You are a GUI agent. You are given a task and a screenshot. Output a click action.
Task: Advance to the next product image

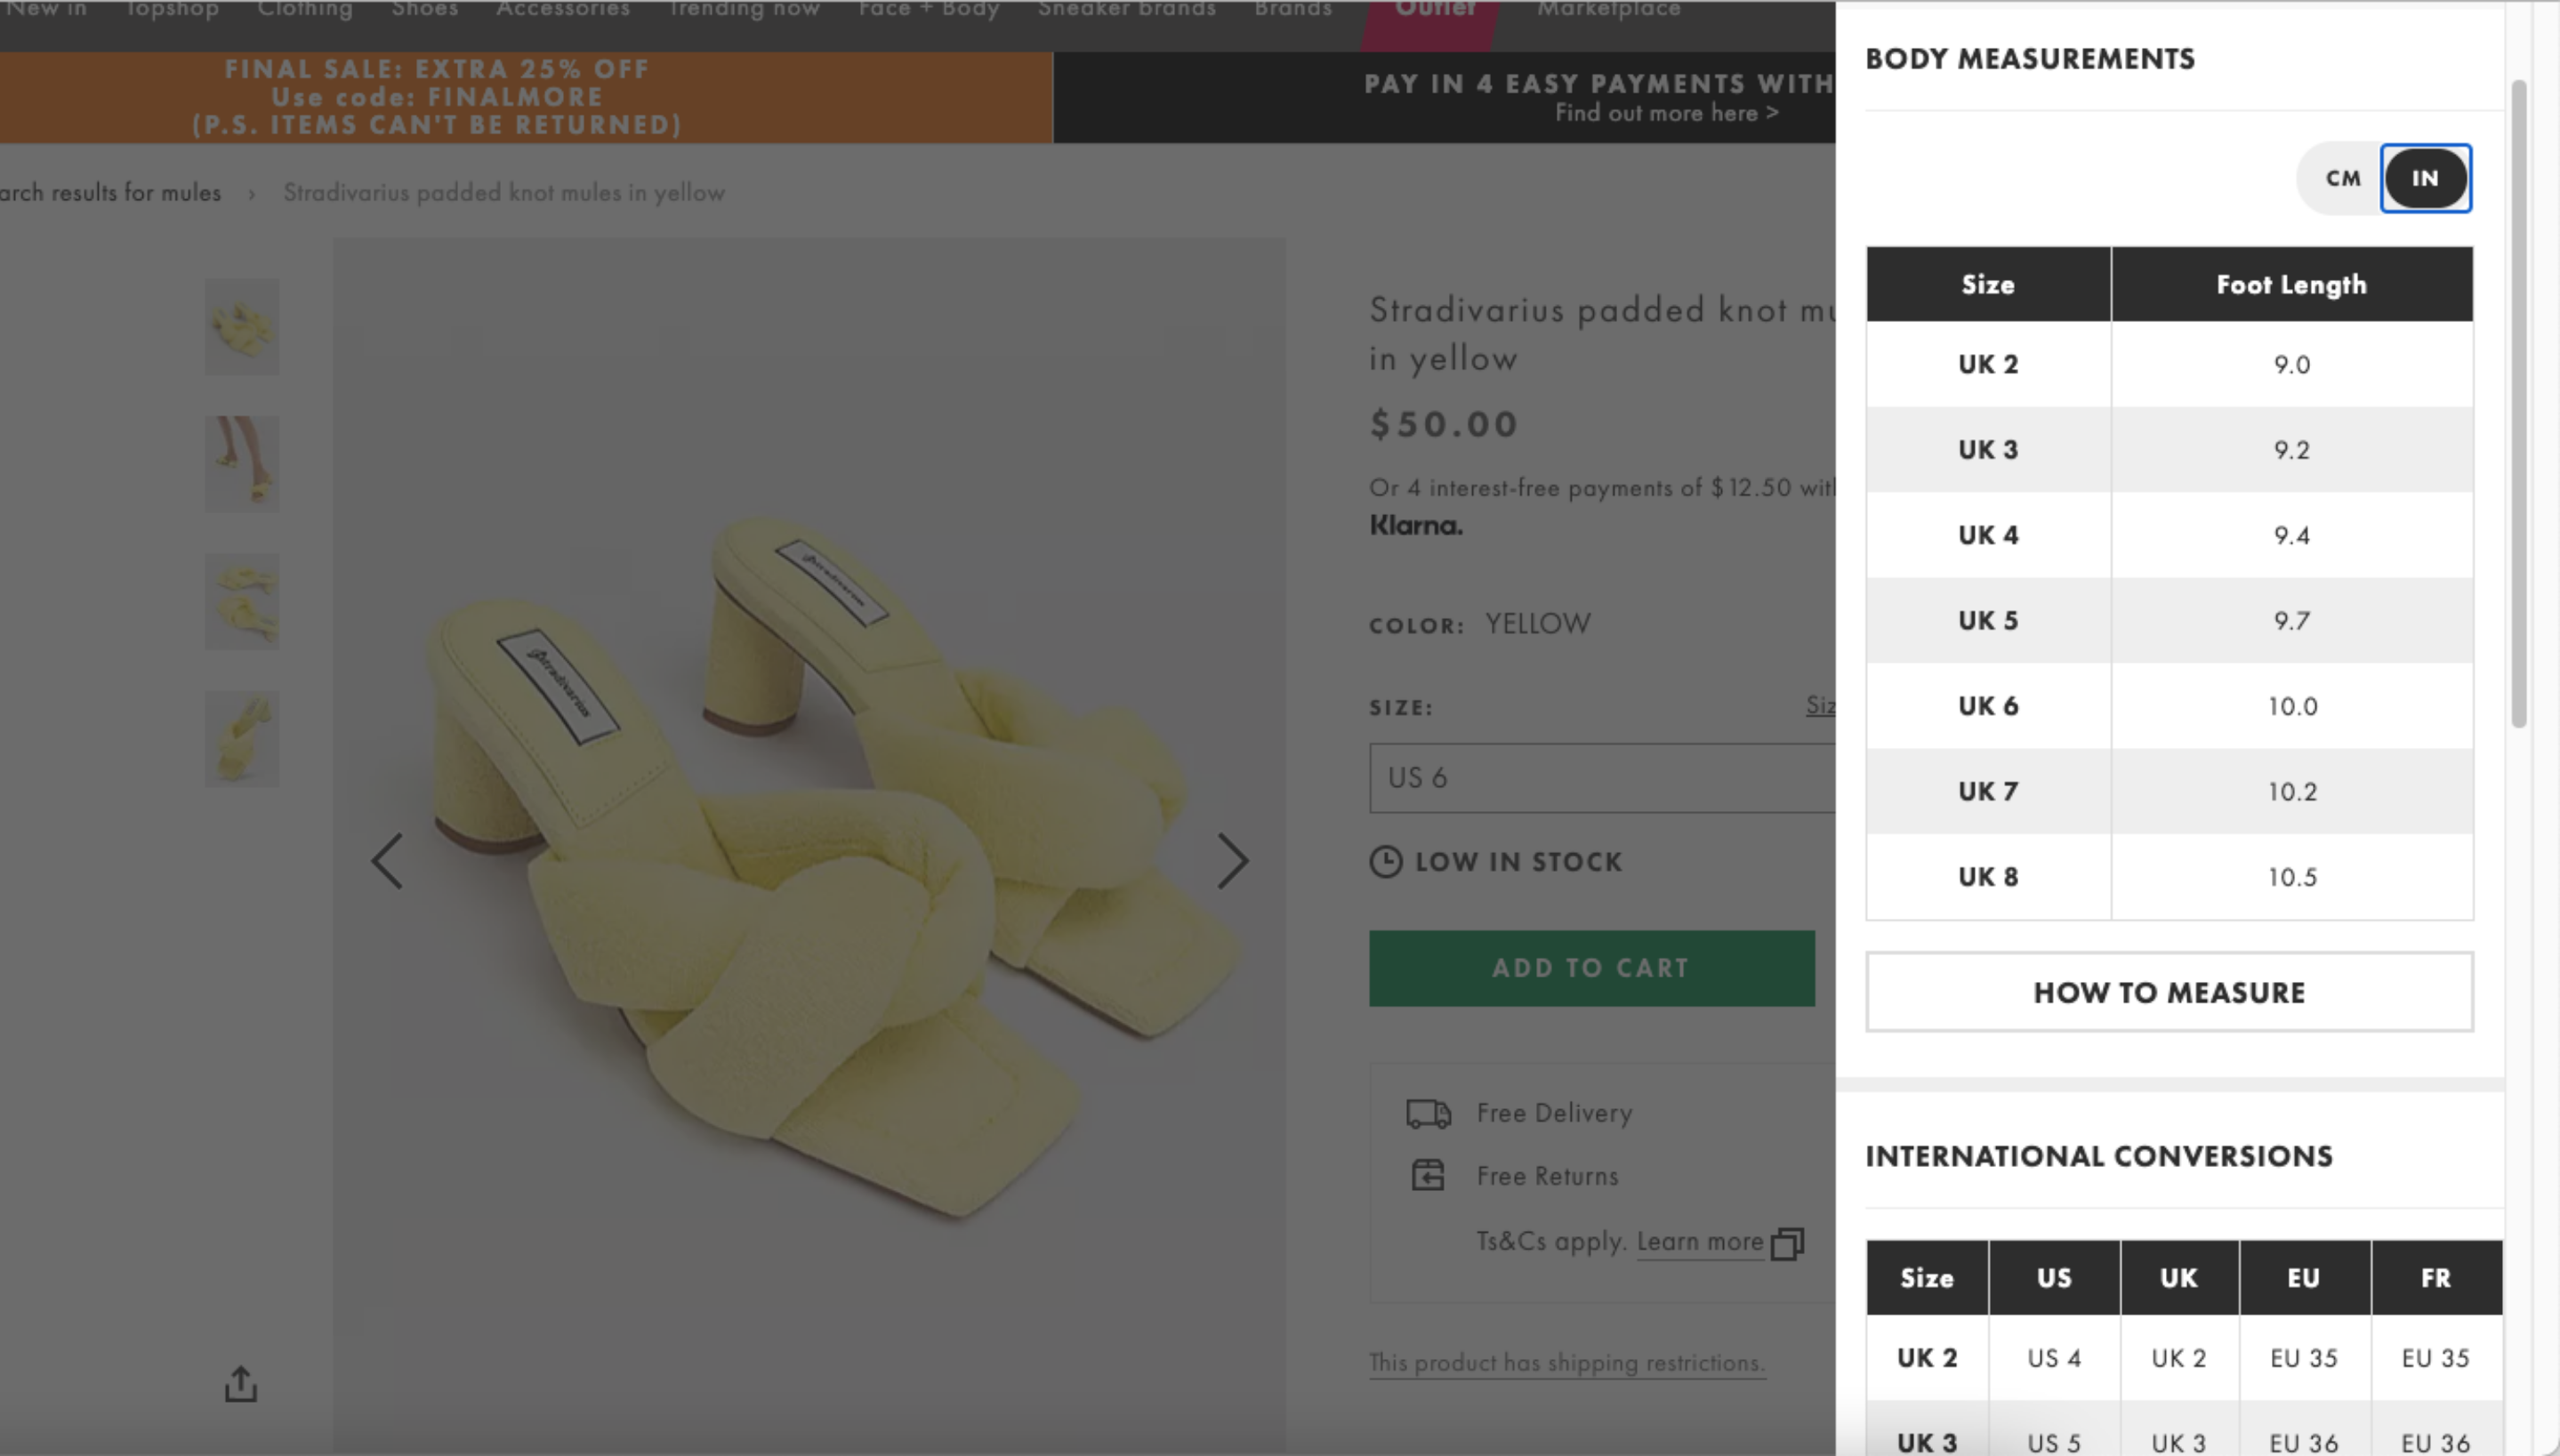(1233, 858)
